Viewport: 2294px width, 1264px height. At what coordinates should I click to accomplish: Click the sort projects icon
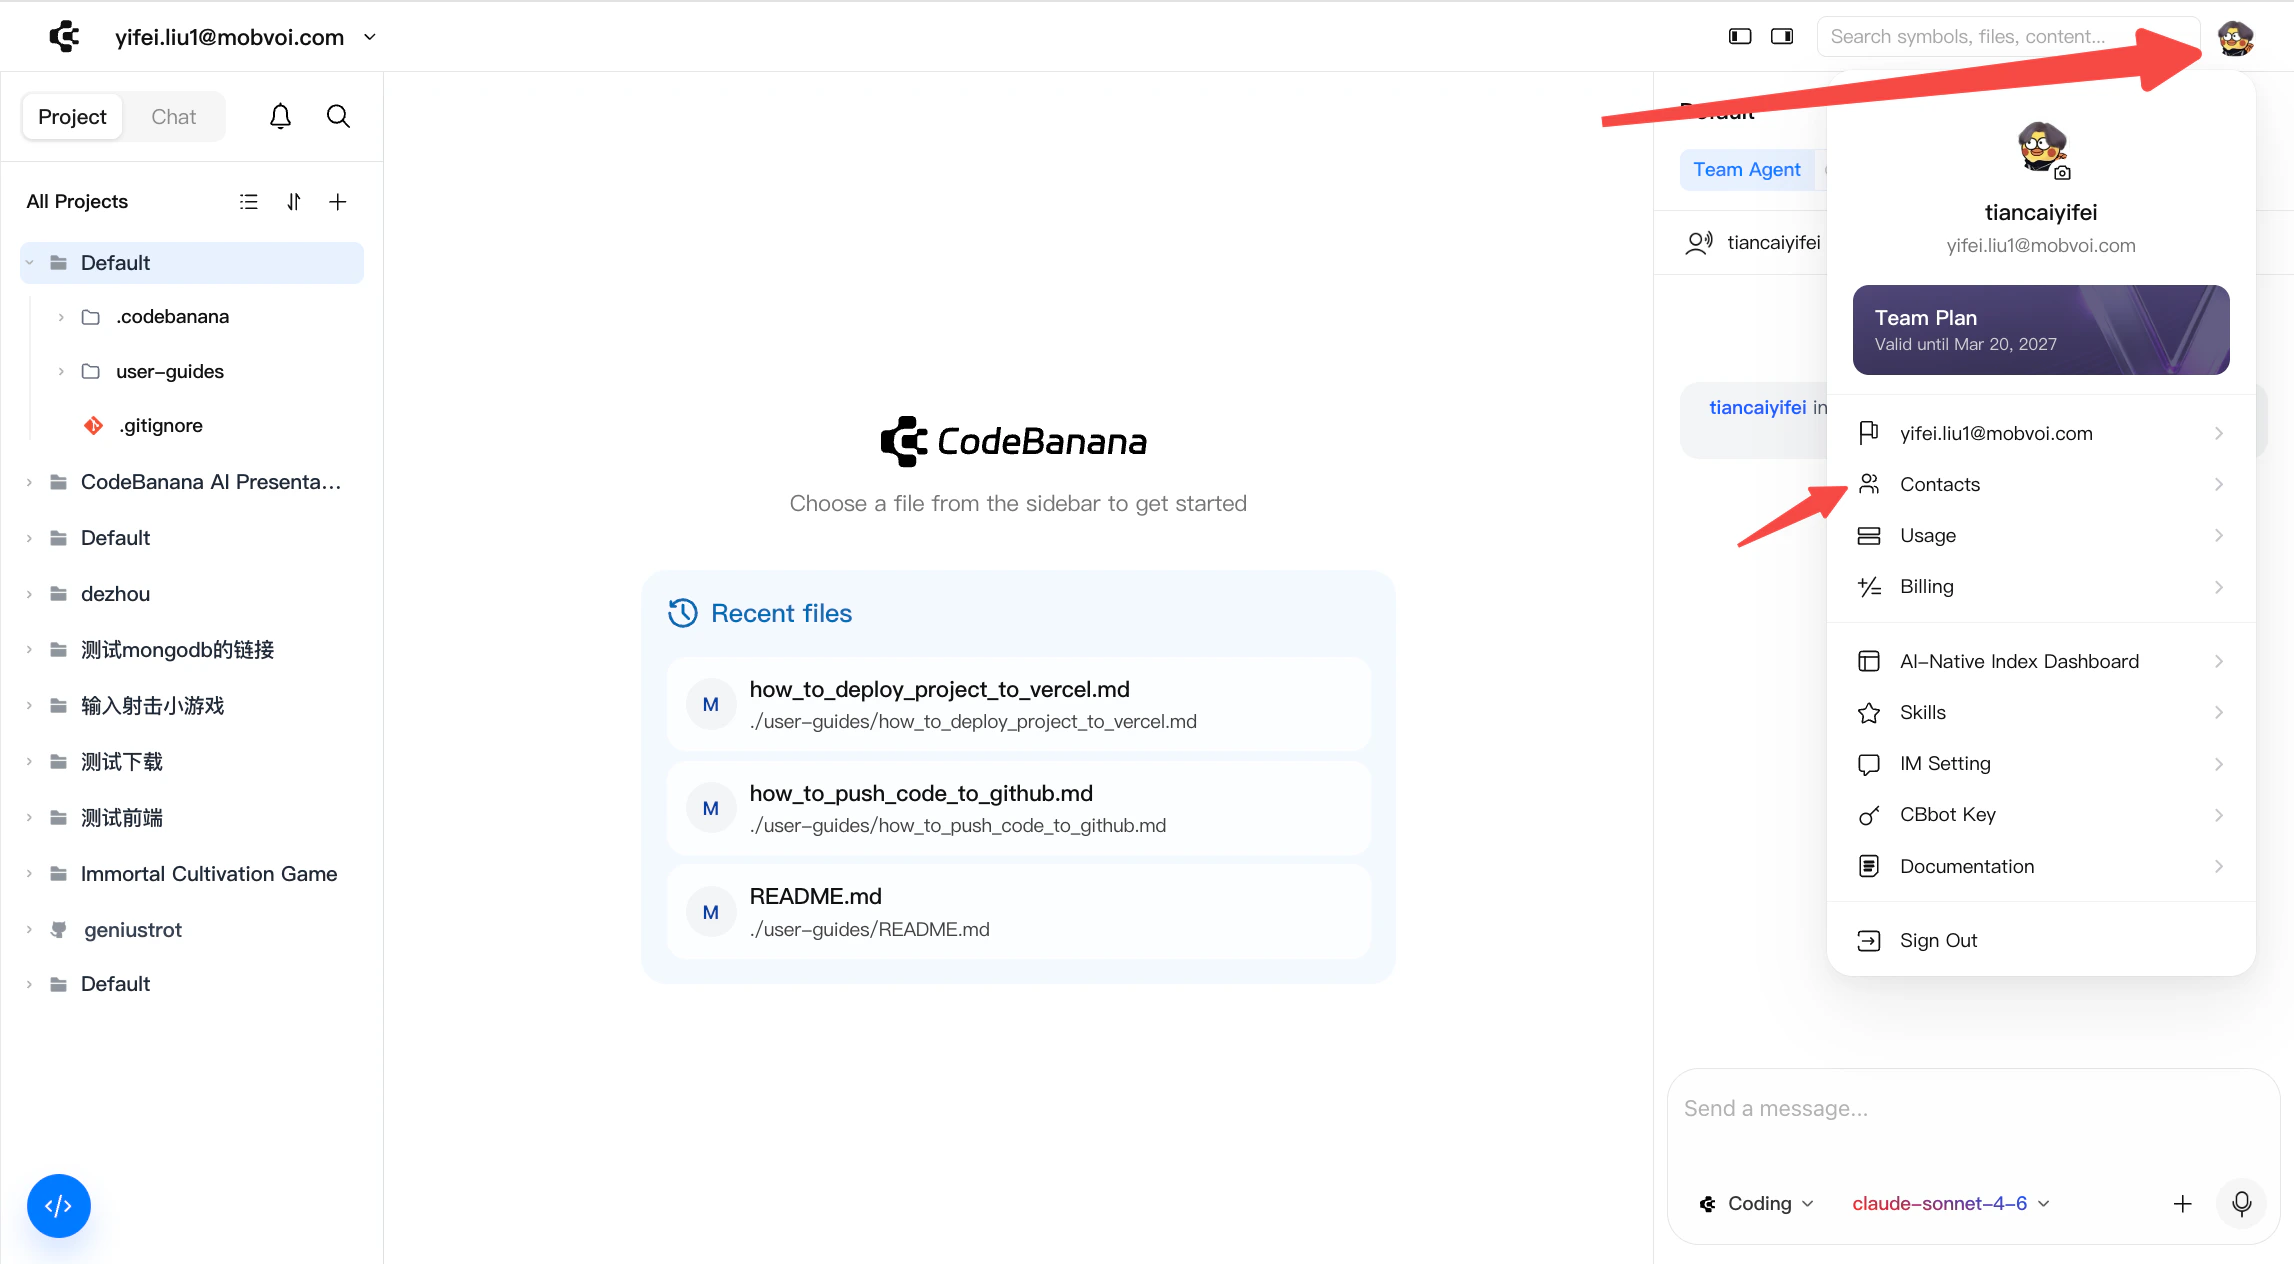tap(294, 202)
